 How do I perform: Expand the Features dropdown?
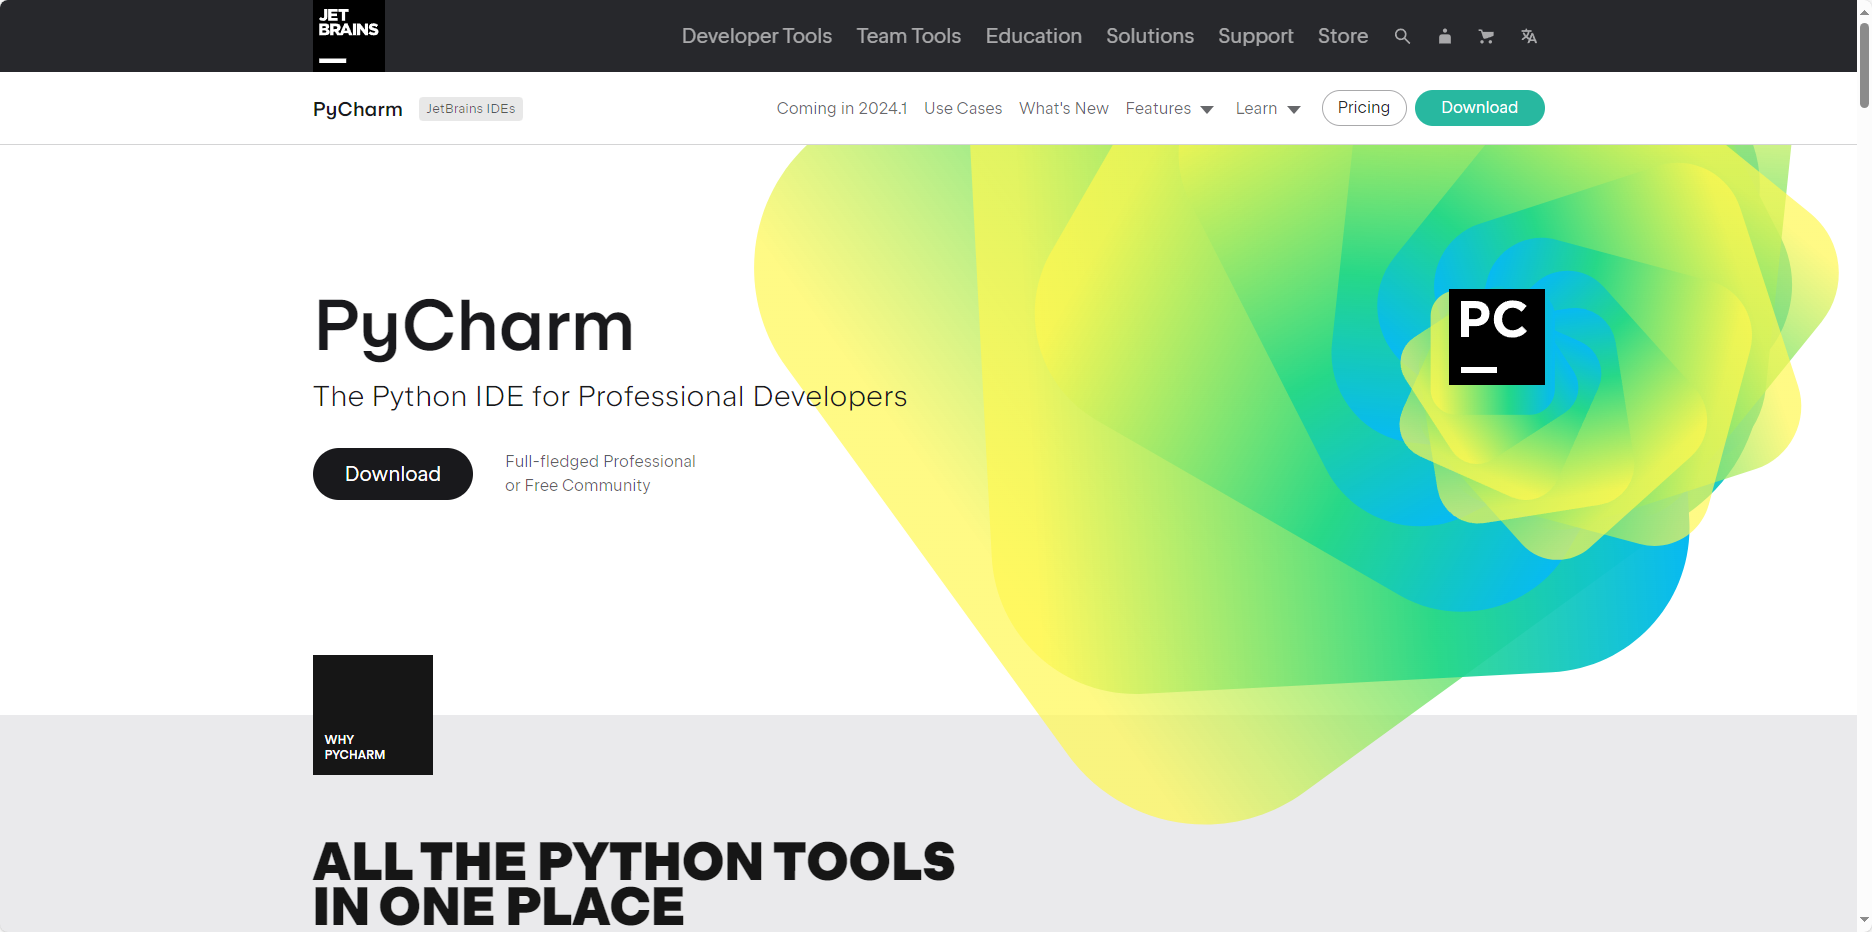pos(1169,108)
